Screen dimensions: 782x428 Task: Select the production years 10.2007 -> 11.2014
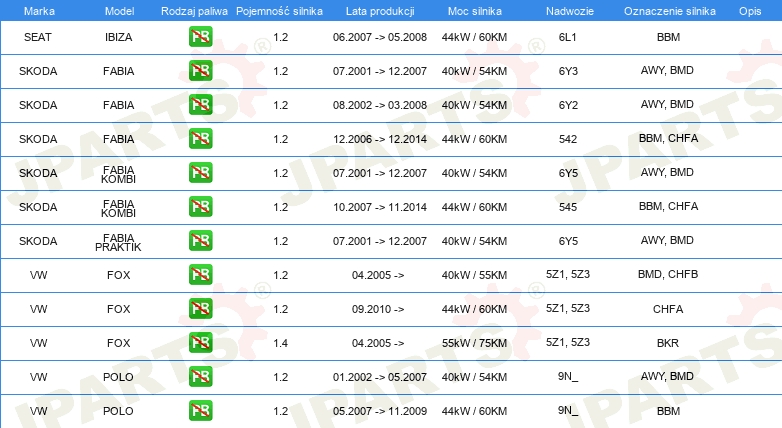point(380,207)
